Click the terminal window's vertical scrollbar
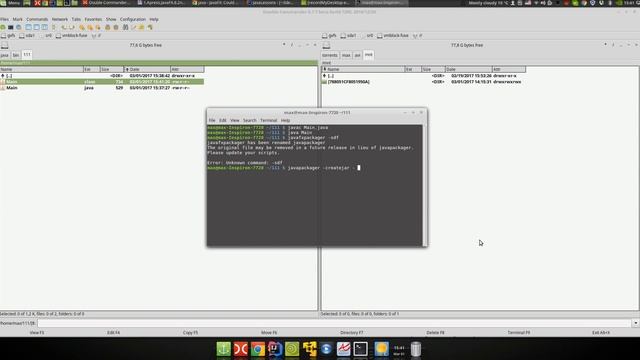Image resolution: width=640 pixels, height=360 pixels. pos(424,185)
